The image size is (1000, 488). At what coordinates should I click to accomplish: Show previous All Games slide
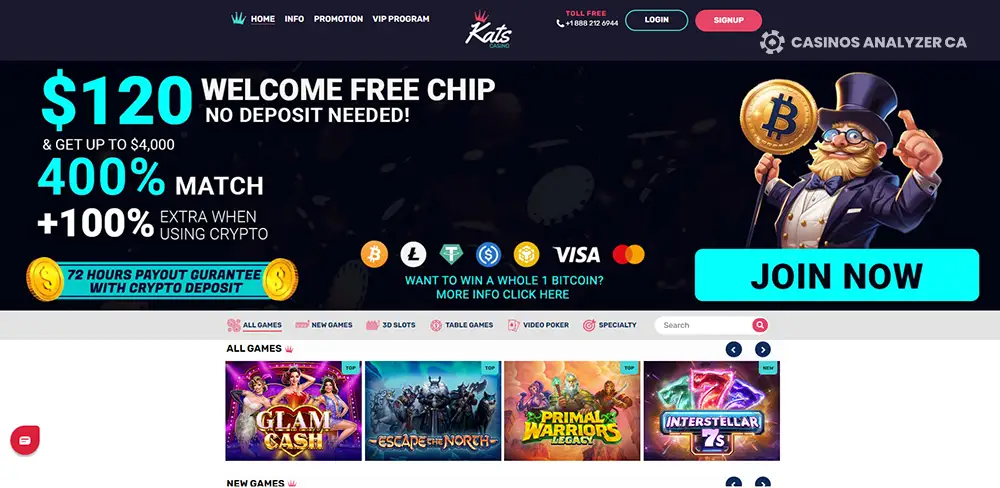pyautogui.click(x=733, y=349)
